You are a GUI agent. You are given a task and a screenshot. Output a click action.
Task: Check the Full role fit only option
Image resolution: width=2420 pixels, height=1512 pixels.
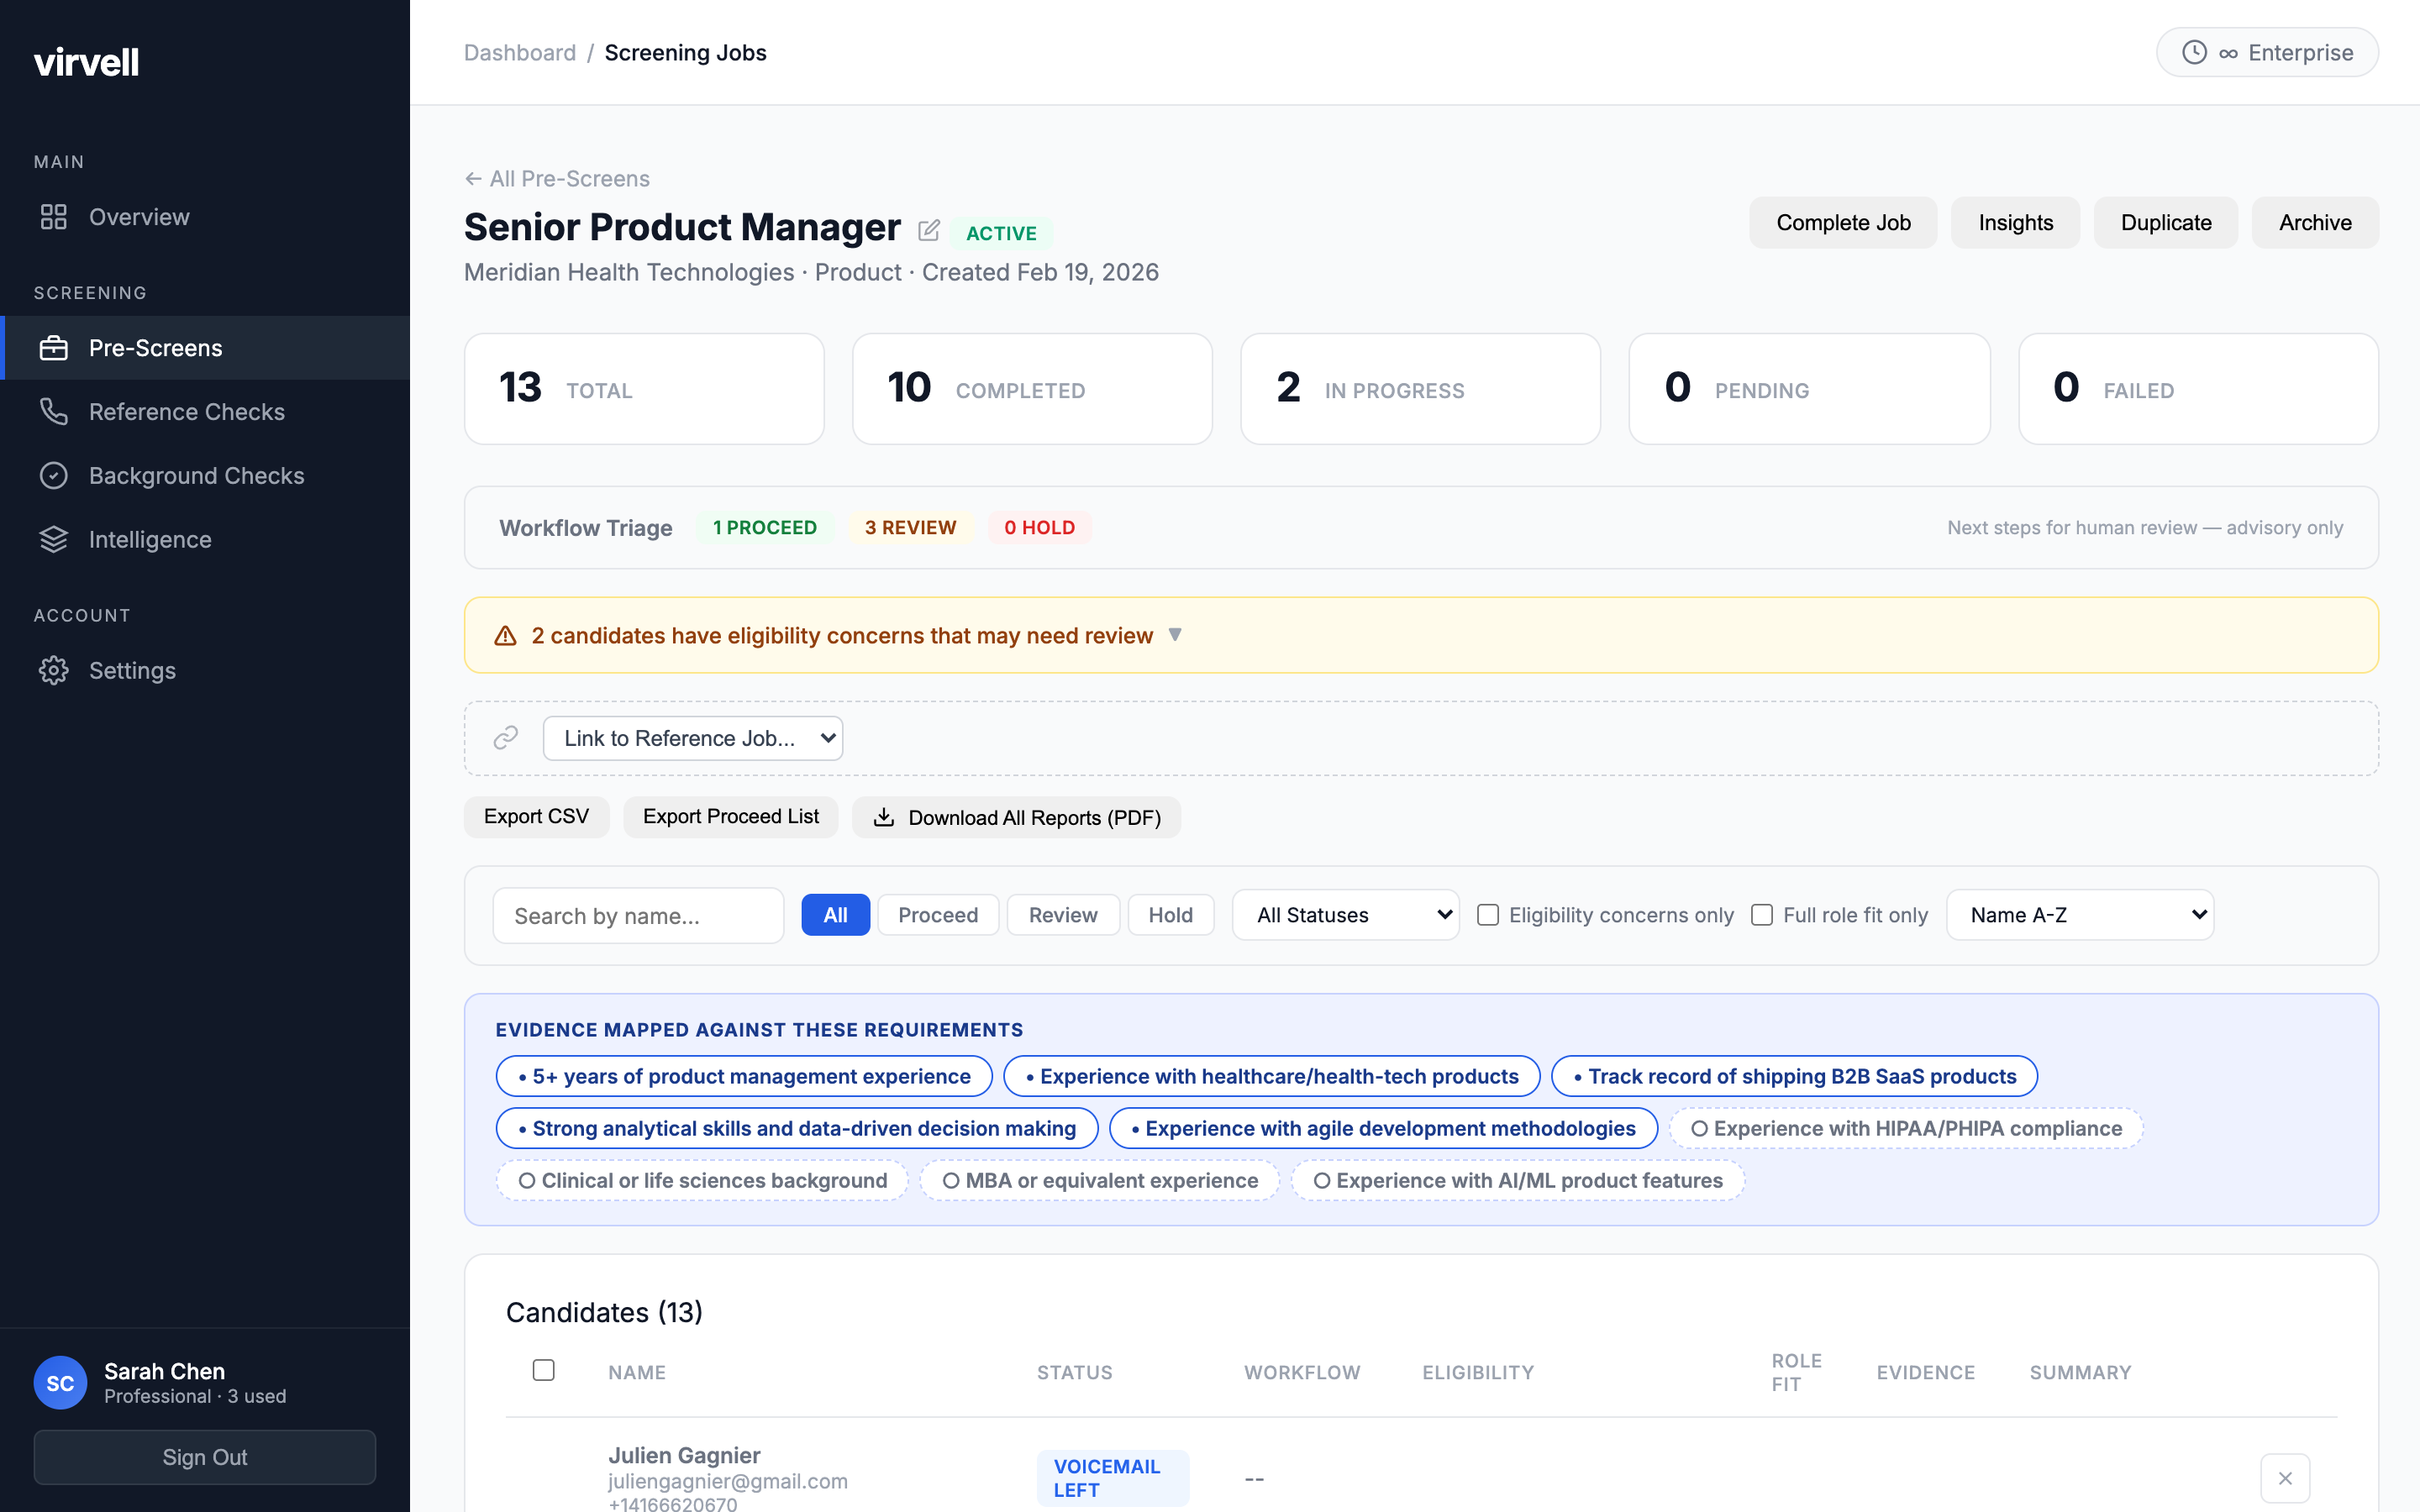click(x=1762, y=914)
